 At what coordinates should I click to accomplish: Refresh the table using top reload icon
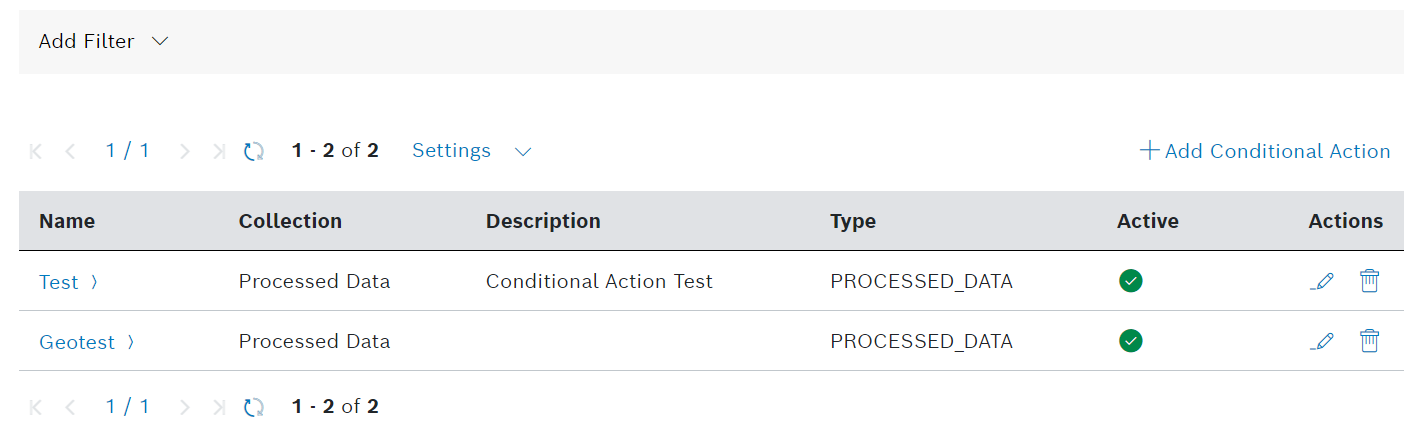254,151
